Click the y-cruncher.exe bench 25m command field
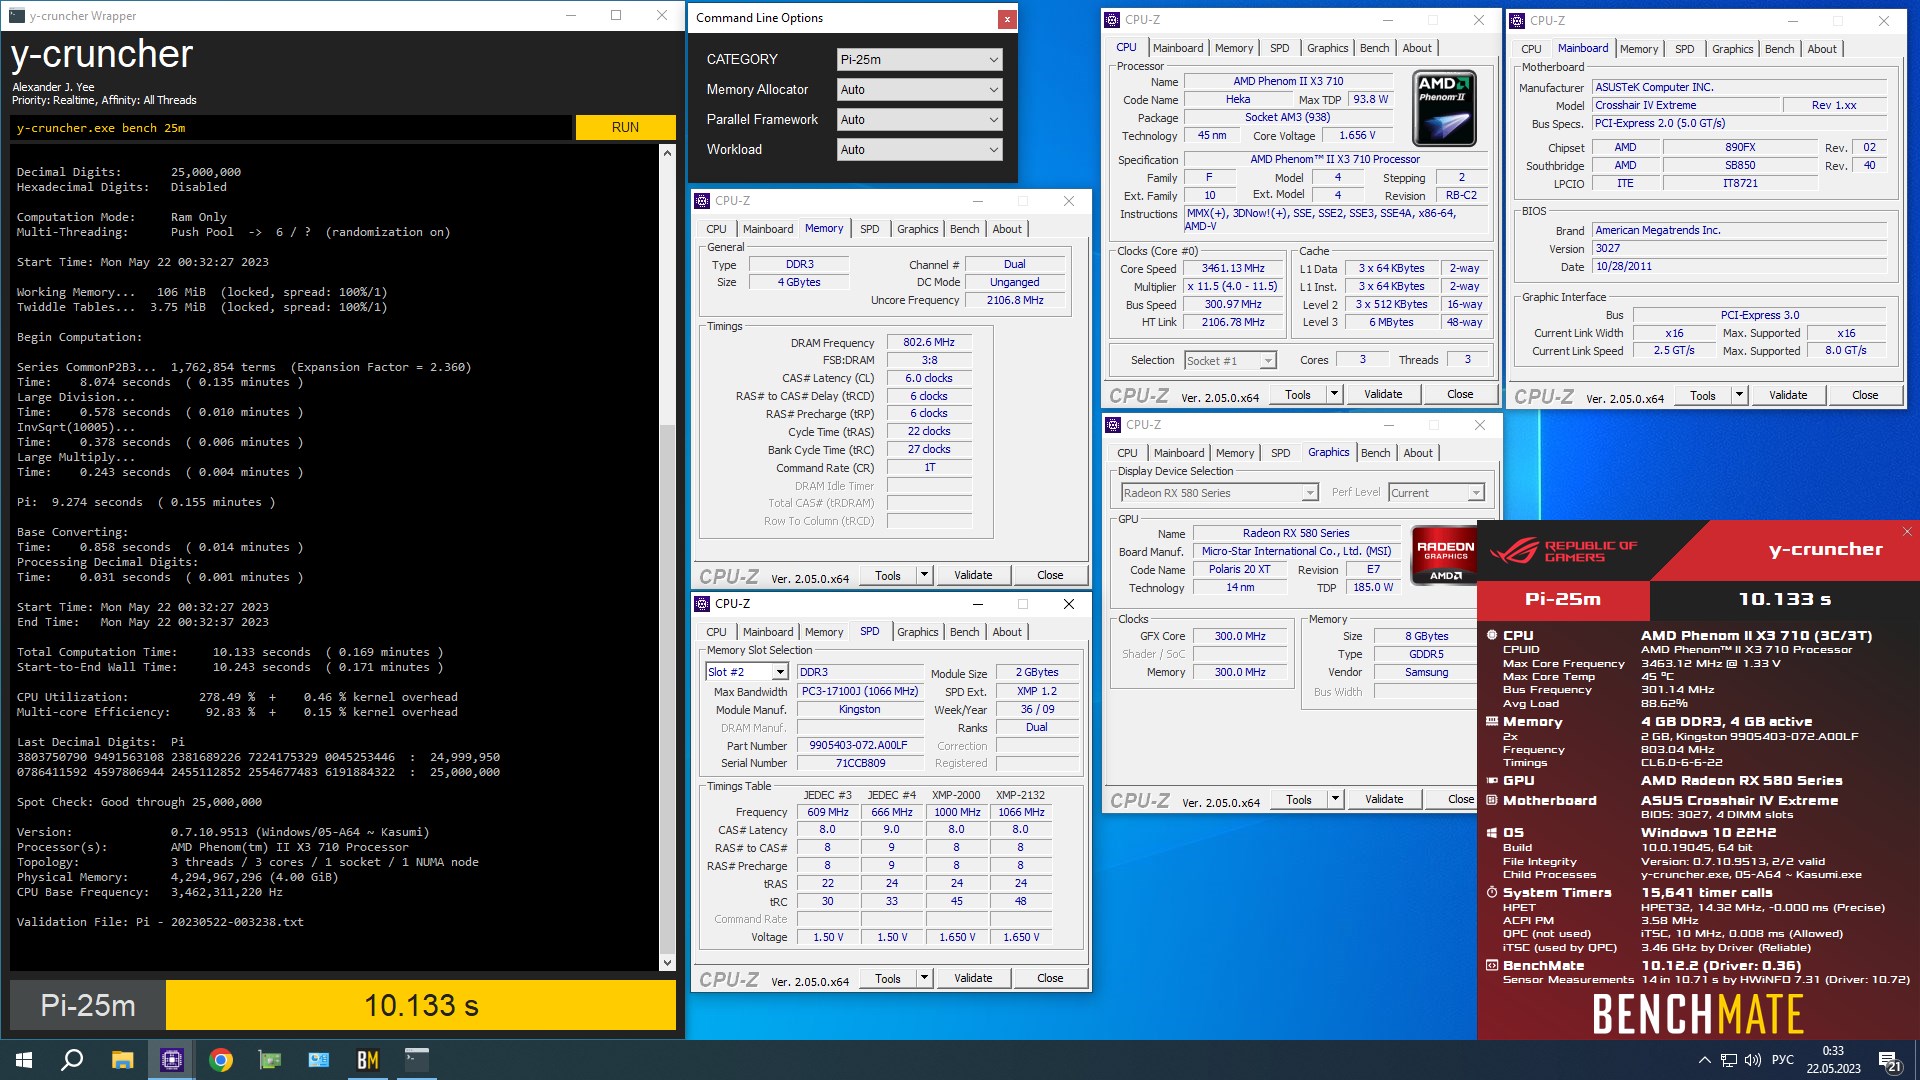Screen dimensions: 1920x1080 291,128
